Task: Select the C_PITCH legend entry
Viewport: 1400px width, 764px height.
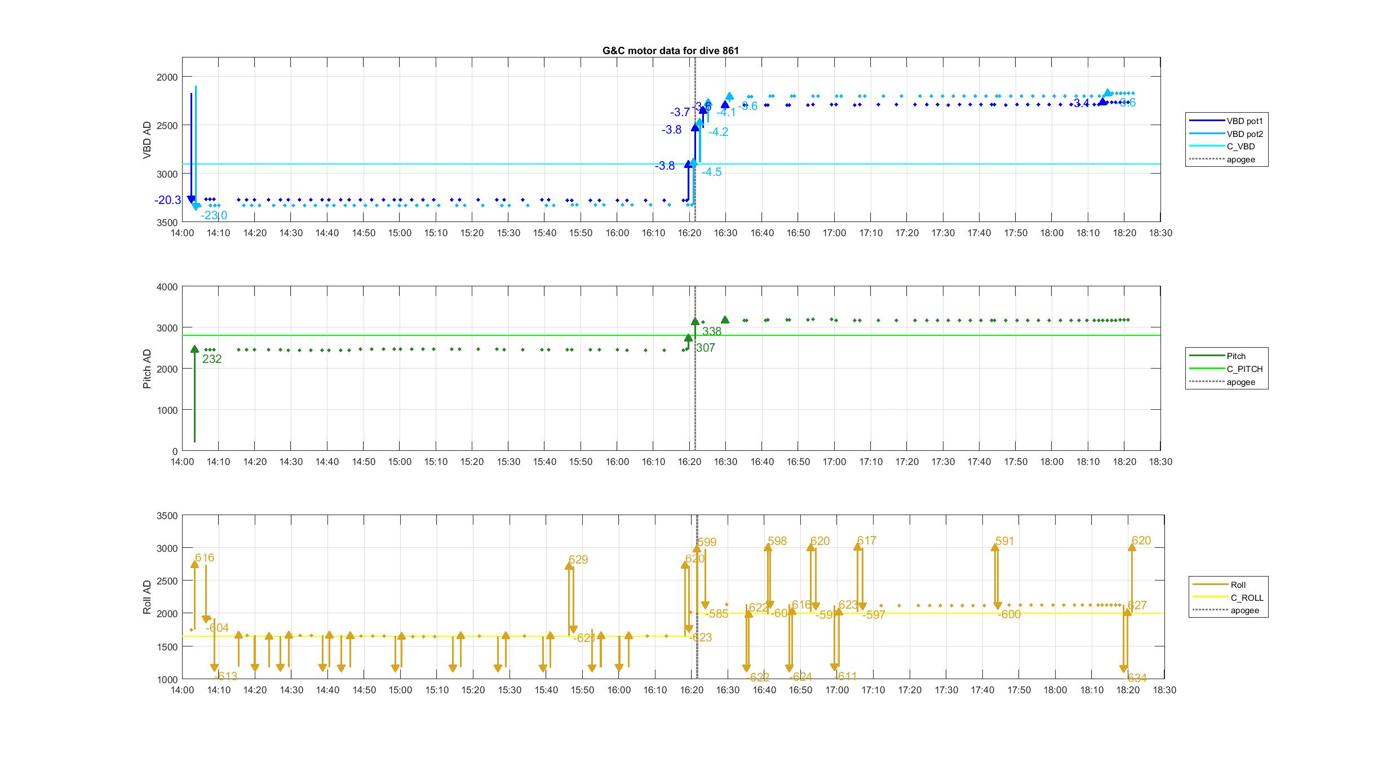Action: tap(1227, 368)
